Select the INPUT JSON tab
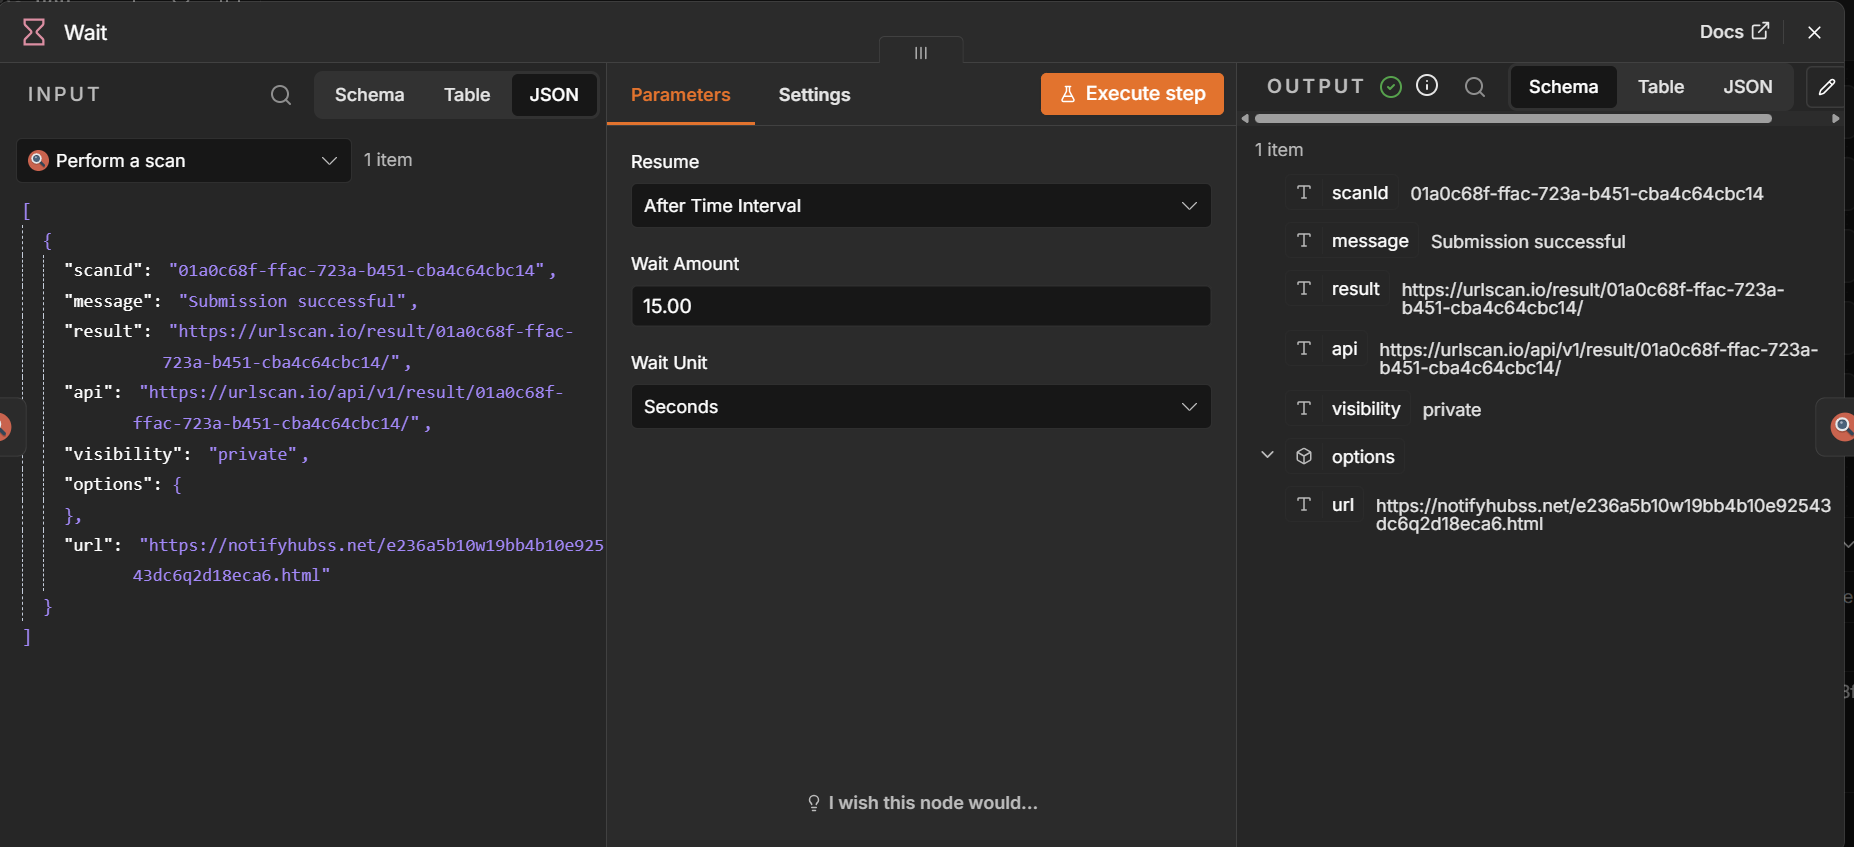The height and width of the screenshot is (847, 1854). (554, 95)
